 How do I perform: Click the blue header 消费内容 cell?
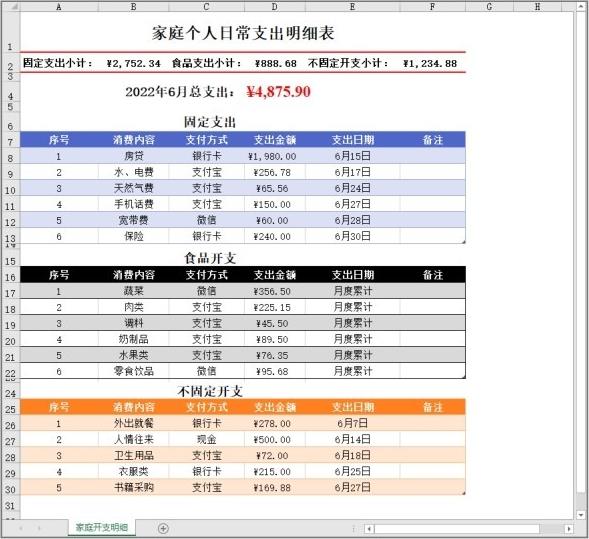click(133, 140)
